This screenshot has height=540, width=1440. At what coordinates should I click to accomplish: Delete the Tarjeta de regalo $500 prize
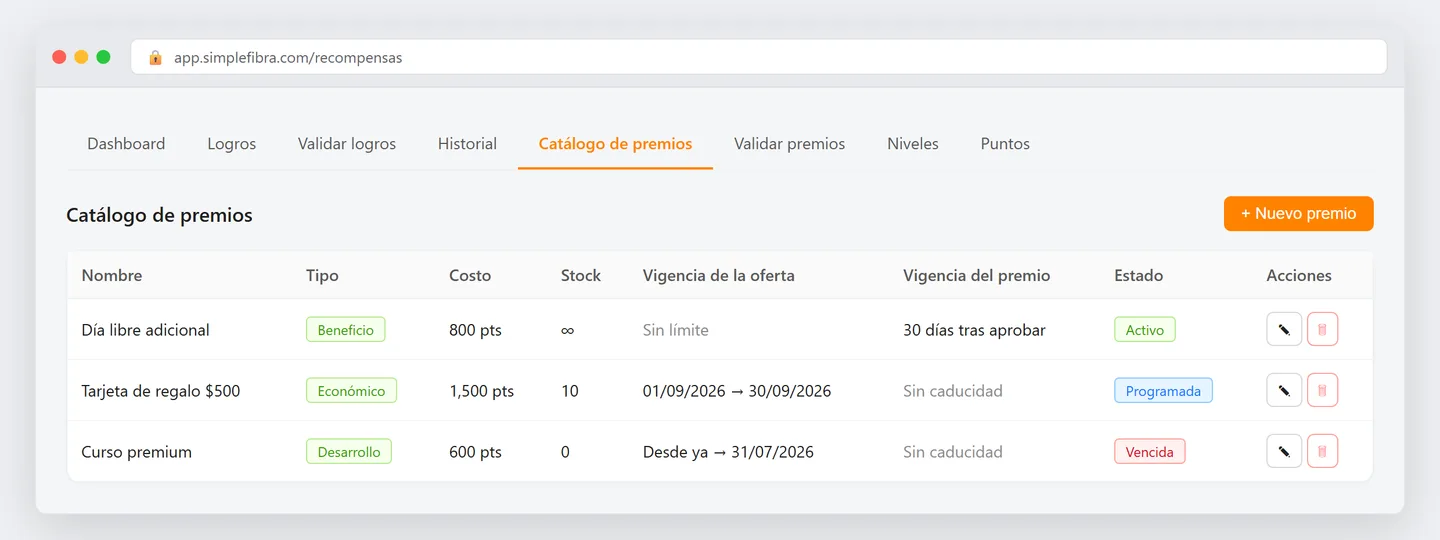(1322, 390)
